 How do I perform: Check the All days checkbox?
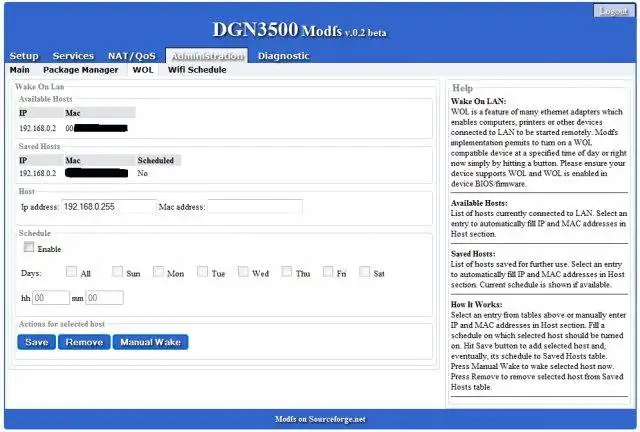[71, 272]
